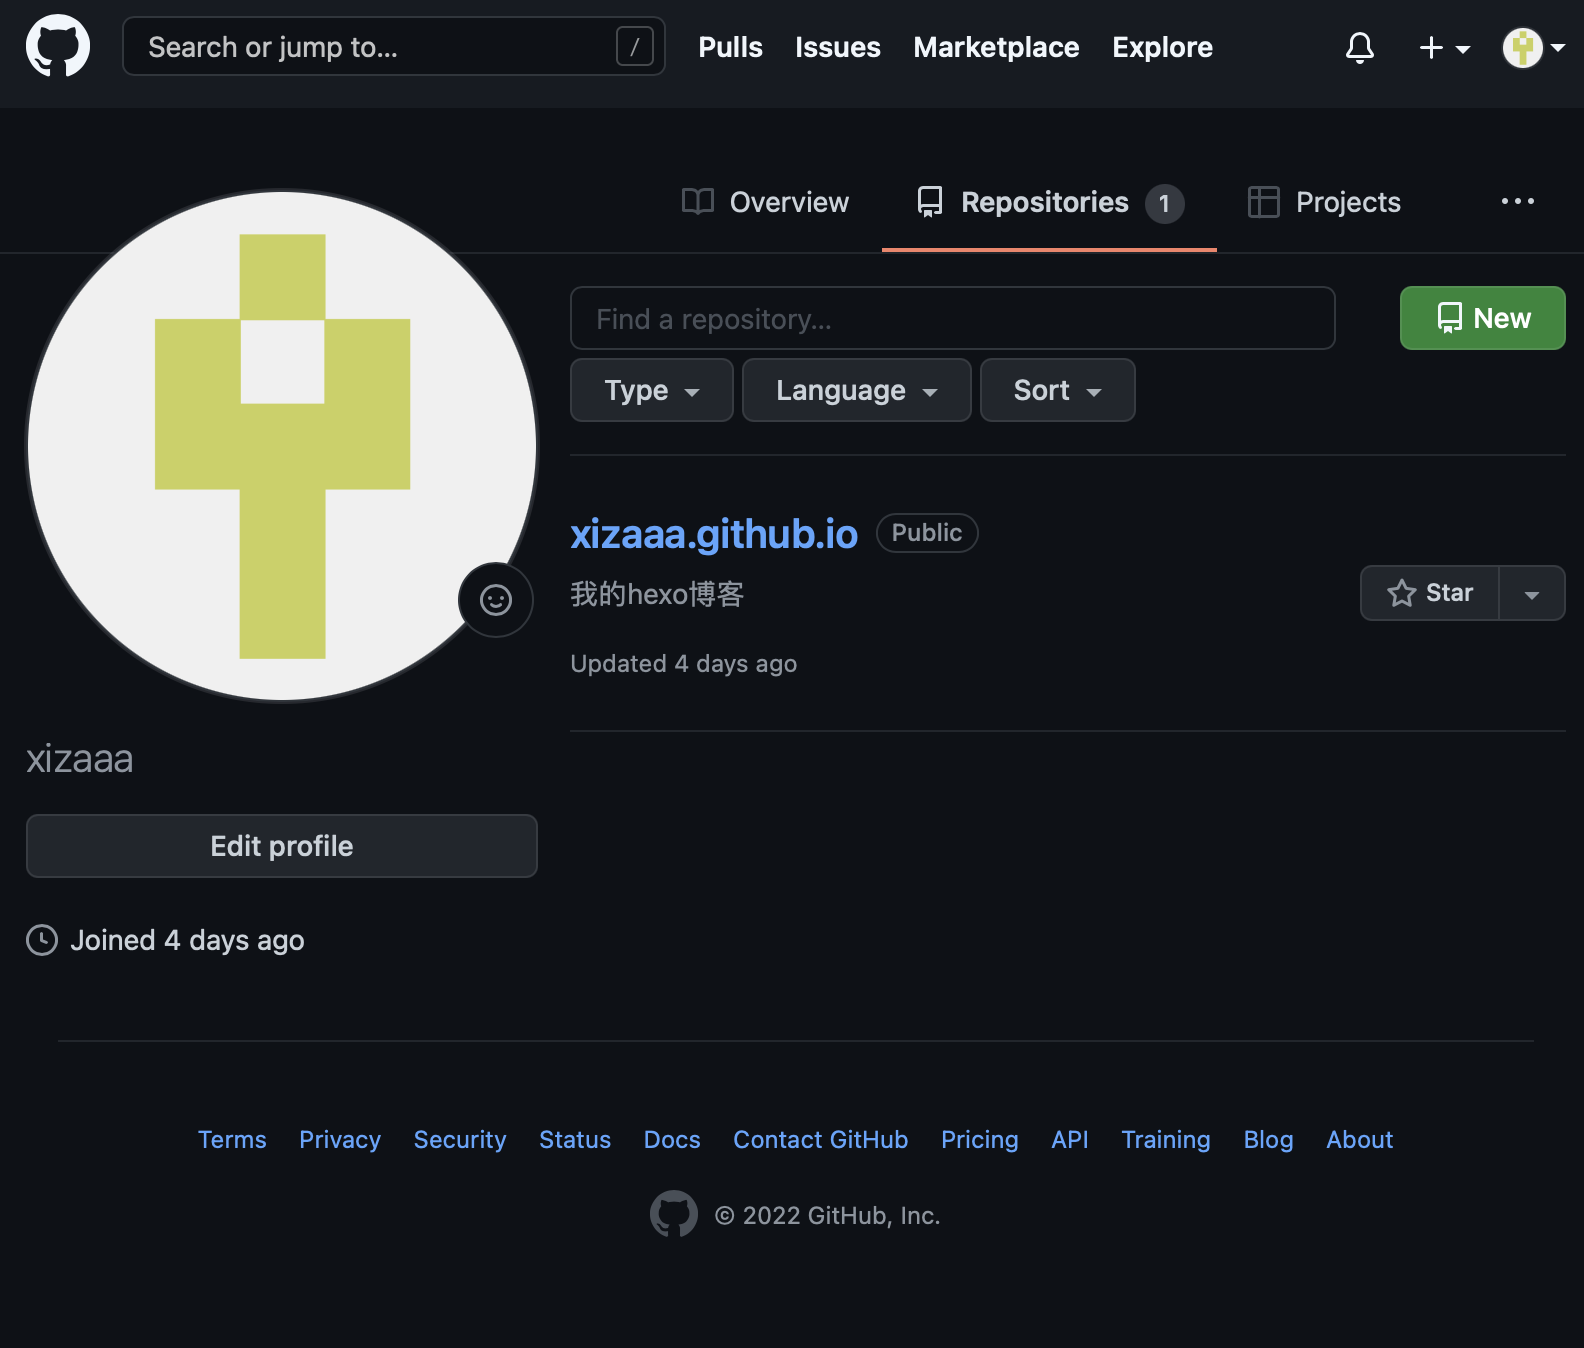1584x1348 pixels.
Task: Open the star lists dropdown arrow
Action: (1532, 593)
